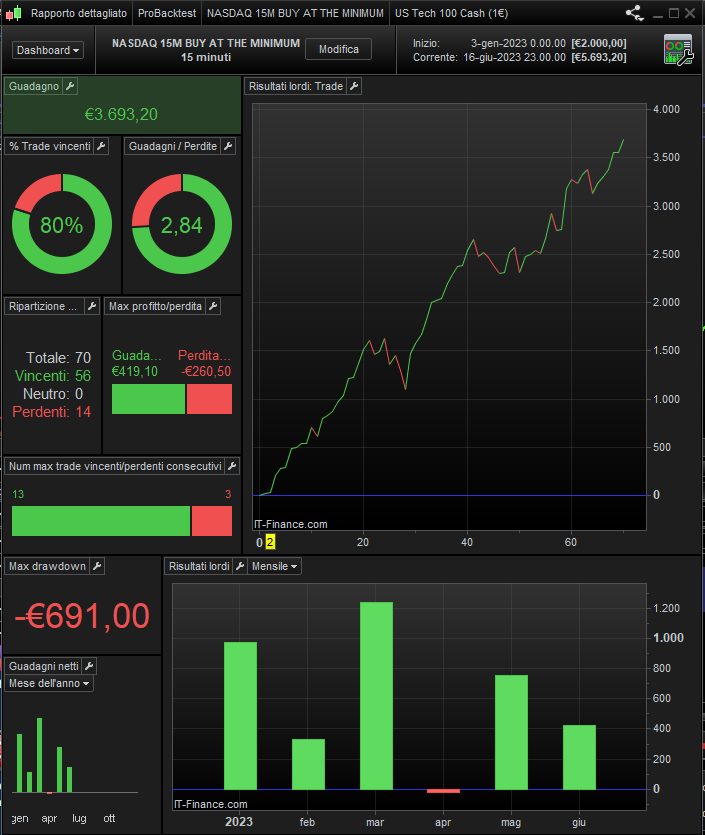The image size is (705, 835).
Task: Click the -€691,00 drawdown value
Action: click(x=82, y=616)
